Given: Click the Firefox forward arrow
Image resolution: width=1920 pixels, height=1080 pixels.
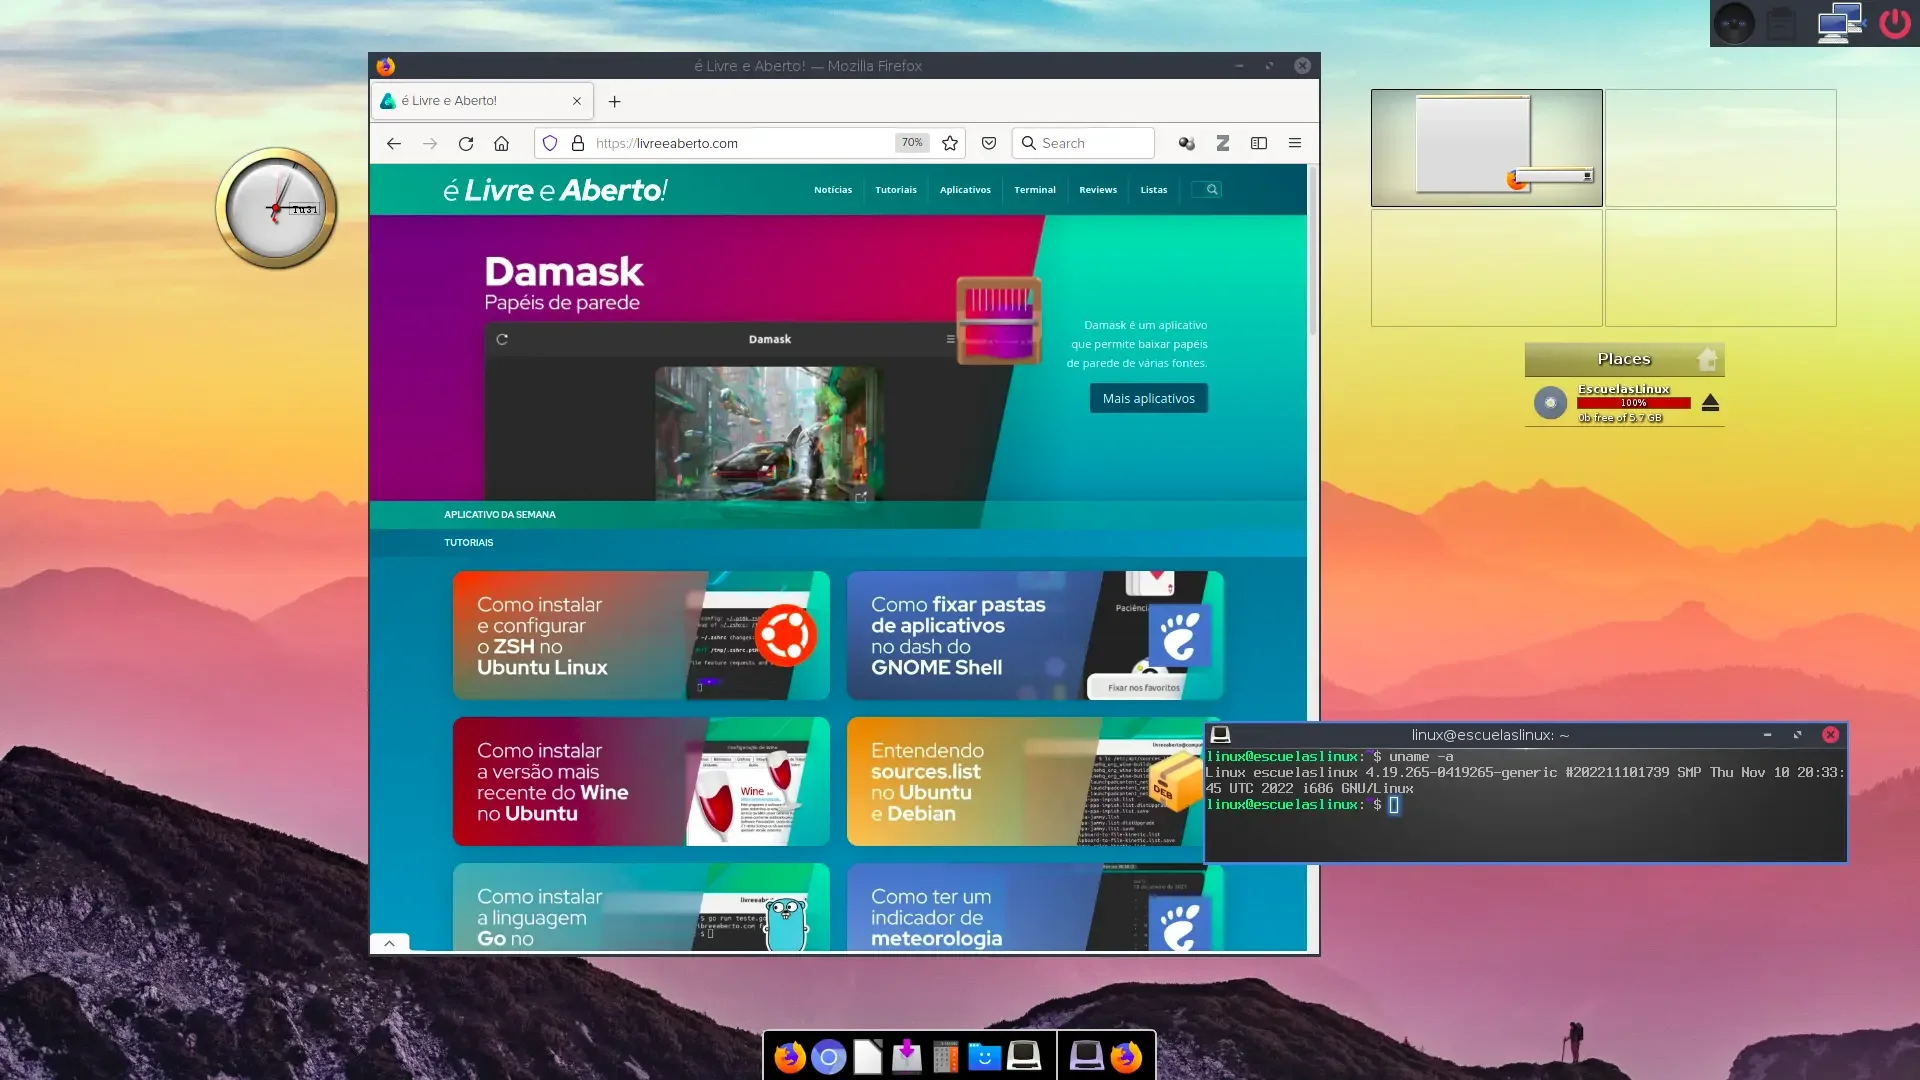Looking at the screenshot, I should tap(430, 144).
